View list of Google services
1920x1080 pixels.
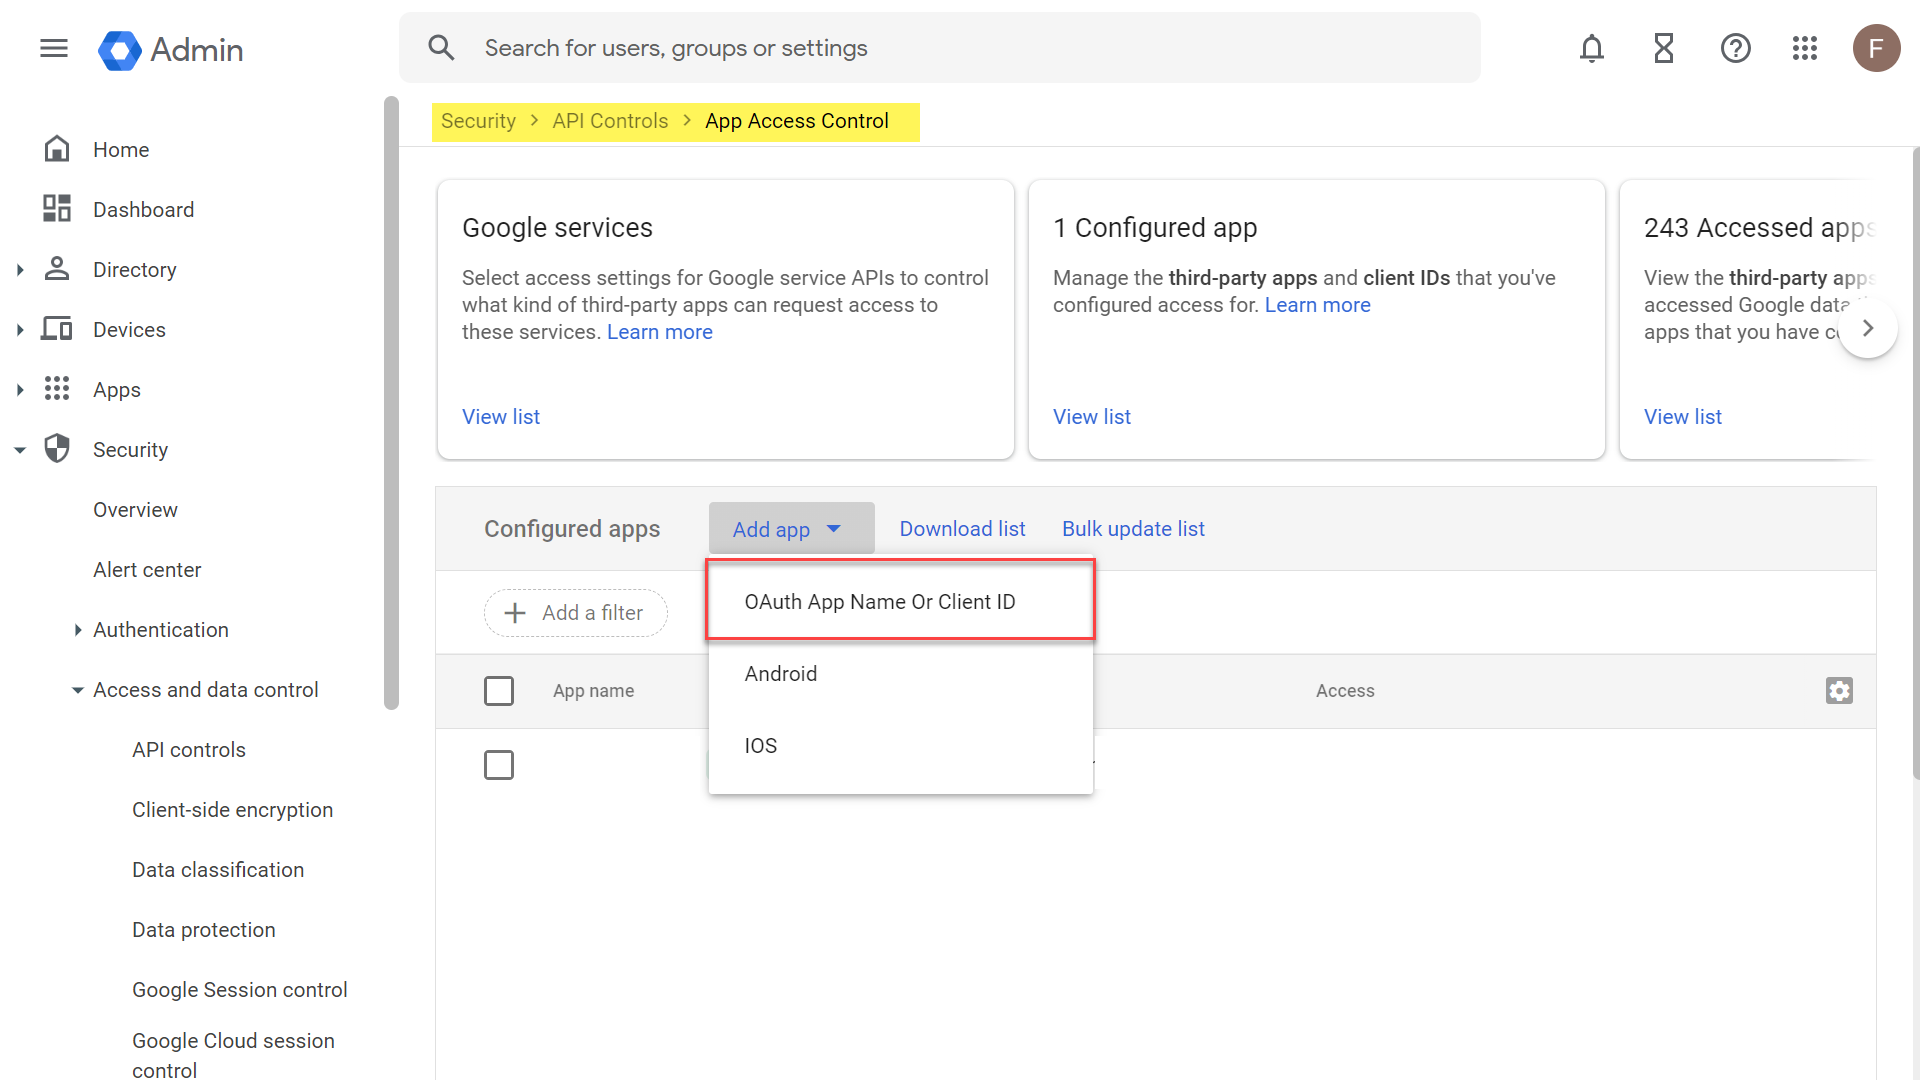coord(501,417)
